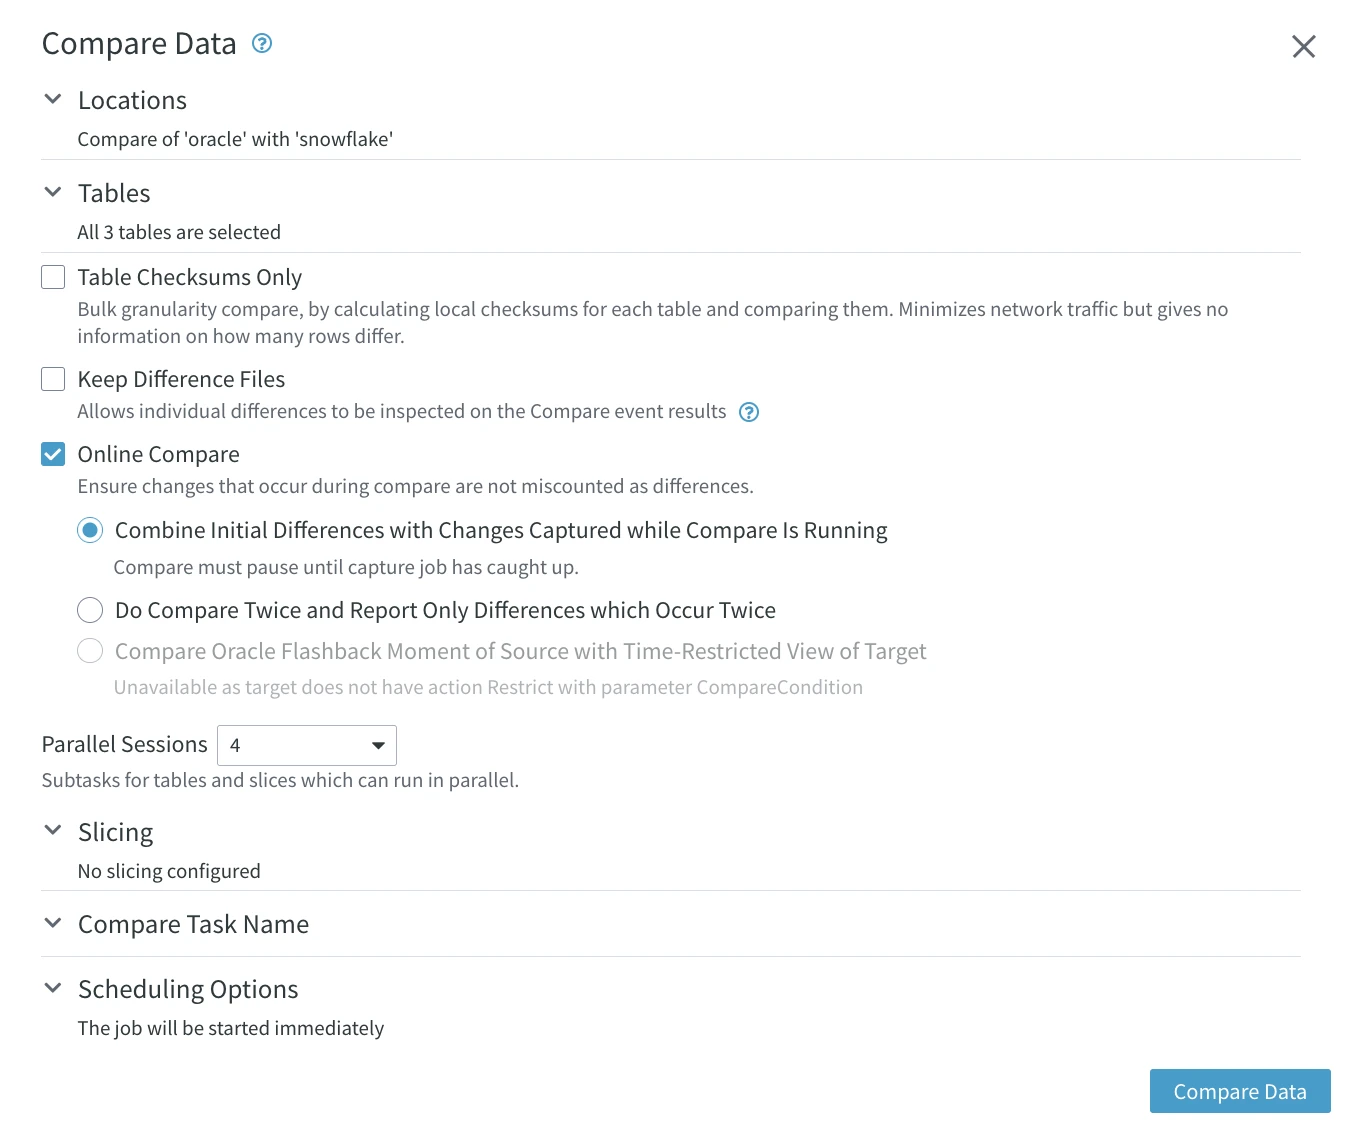Uncheck the Online Compare checkbox
This screenshot has width=1348, height=1140.
click(53, 454)
